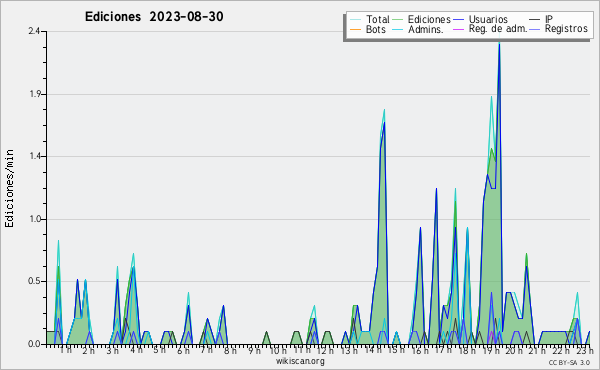Click the '21 h' x-axis label
Image resolution: width=600 pixels, height=370 pixels.
click(537, 350)
